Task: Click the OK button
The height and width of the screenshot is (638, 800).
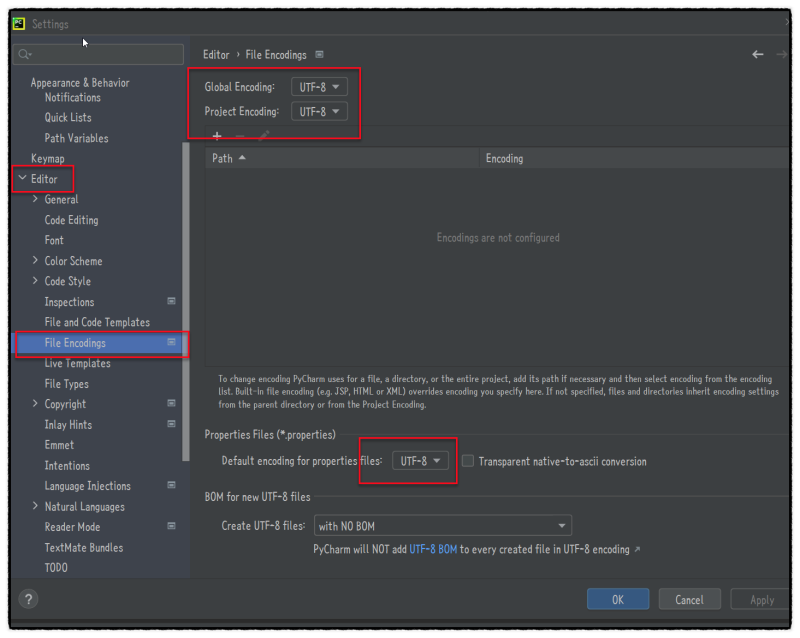Action: tap(618, 599)
